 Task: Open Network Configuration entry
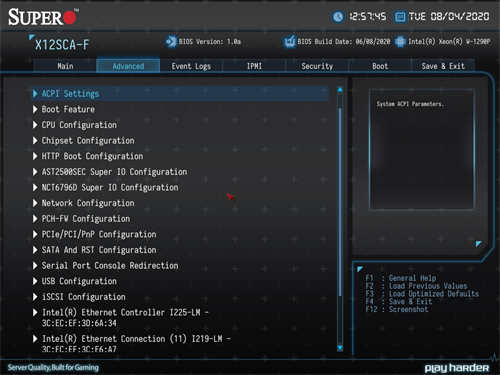point(180,203)
